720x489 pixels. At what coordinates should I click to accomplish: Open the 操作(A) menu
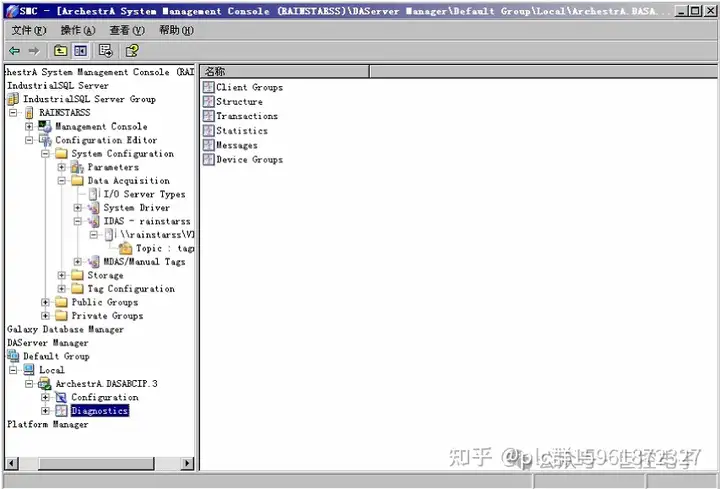pos(78,30)
